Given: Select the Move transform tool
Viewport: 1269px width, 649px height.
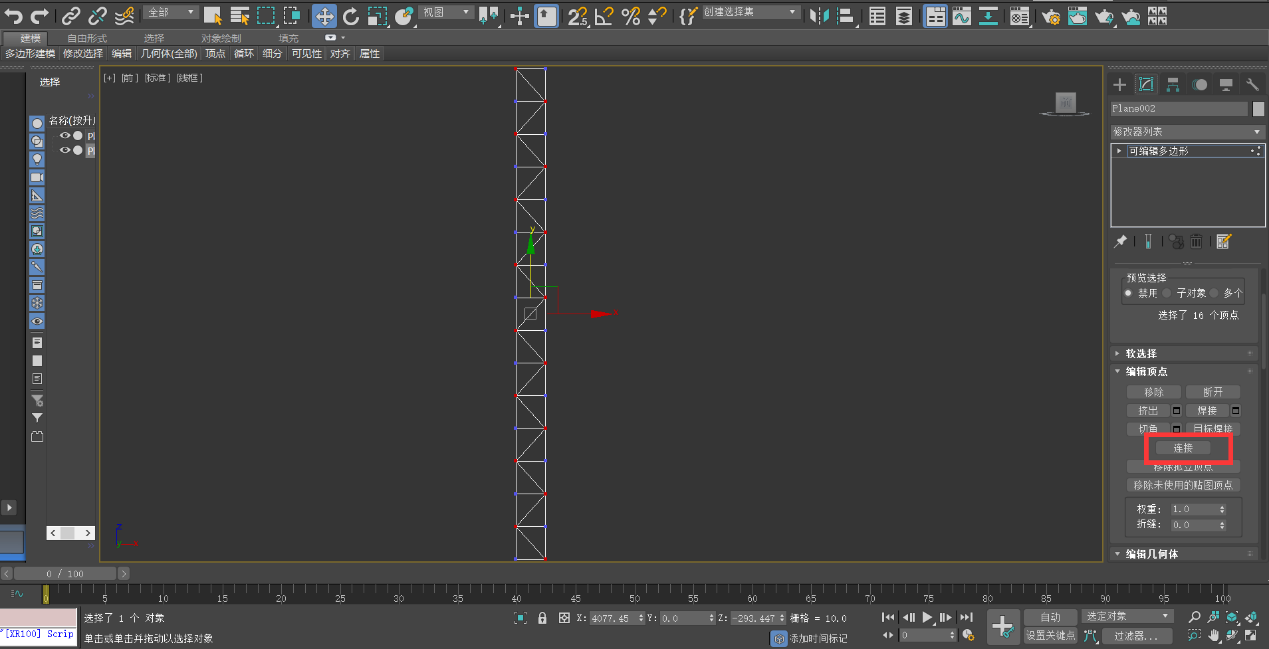Looking at the screenshot, I should point(324,16).
